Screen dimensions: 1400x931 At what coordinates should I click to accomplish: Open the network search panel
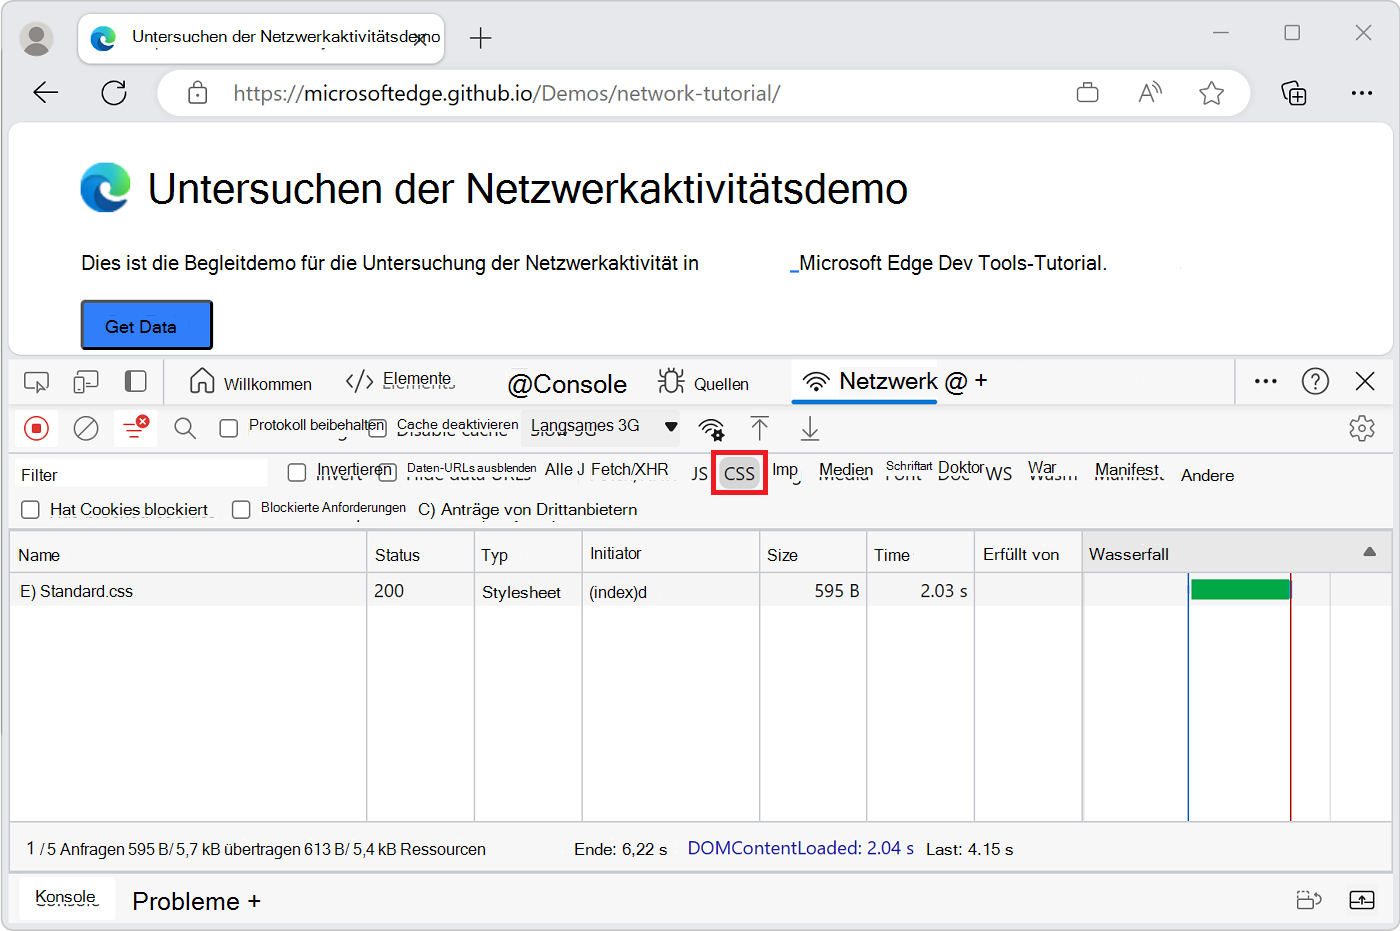click(184, 428)
